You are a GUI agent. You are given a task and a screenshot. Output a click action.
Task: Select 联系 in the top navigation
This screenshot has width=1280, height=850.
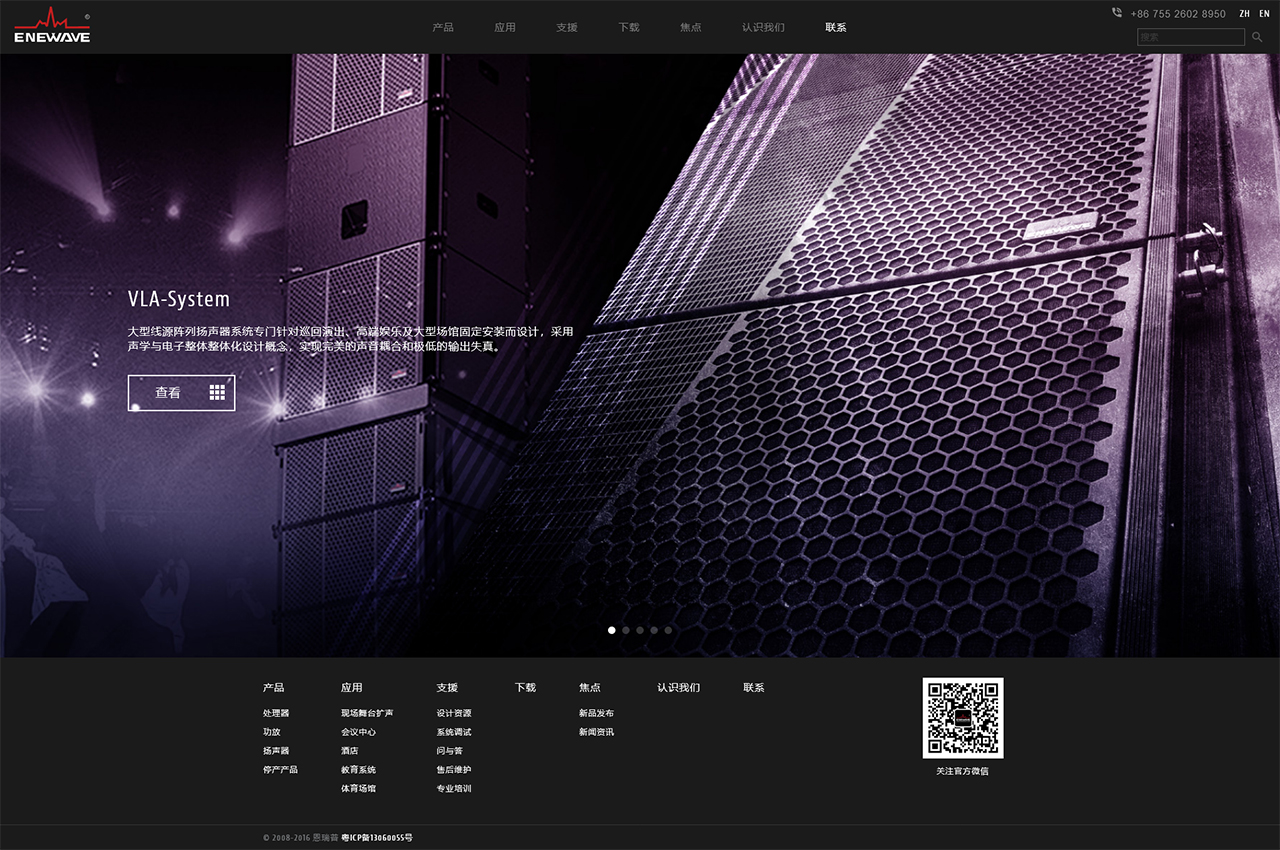click(836, 27)
